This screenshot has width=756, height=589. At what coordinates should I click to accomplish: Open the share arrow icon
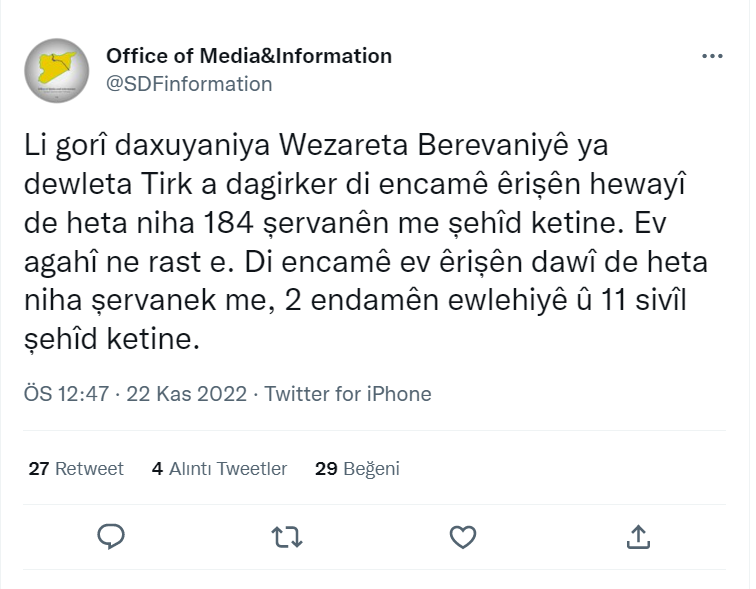637,537
